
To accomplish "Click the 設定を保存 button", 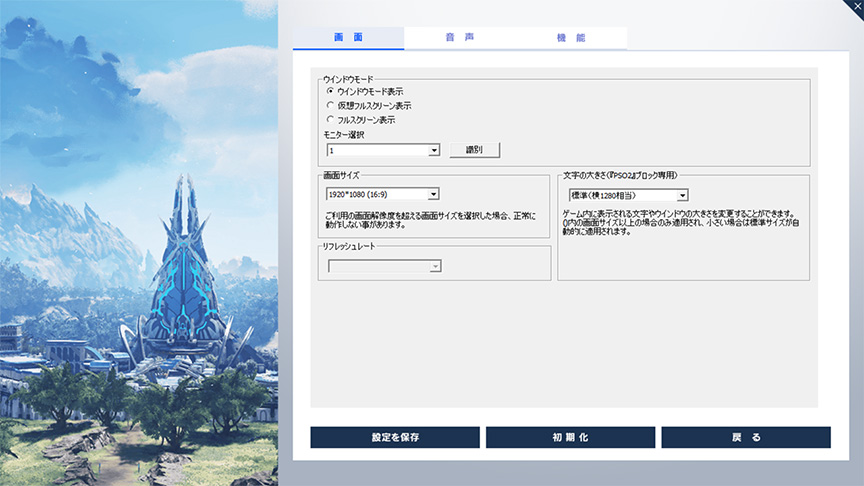I will (x=395, y=438).
